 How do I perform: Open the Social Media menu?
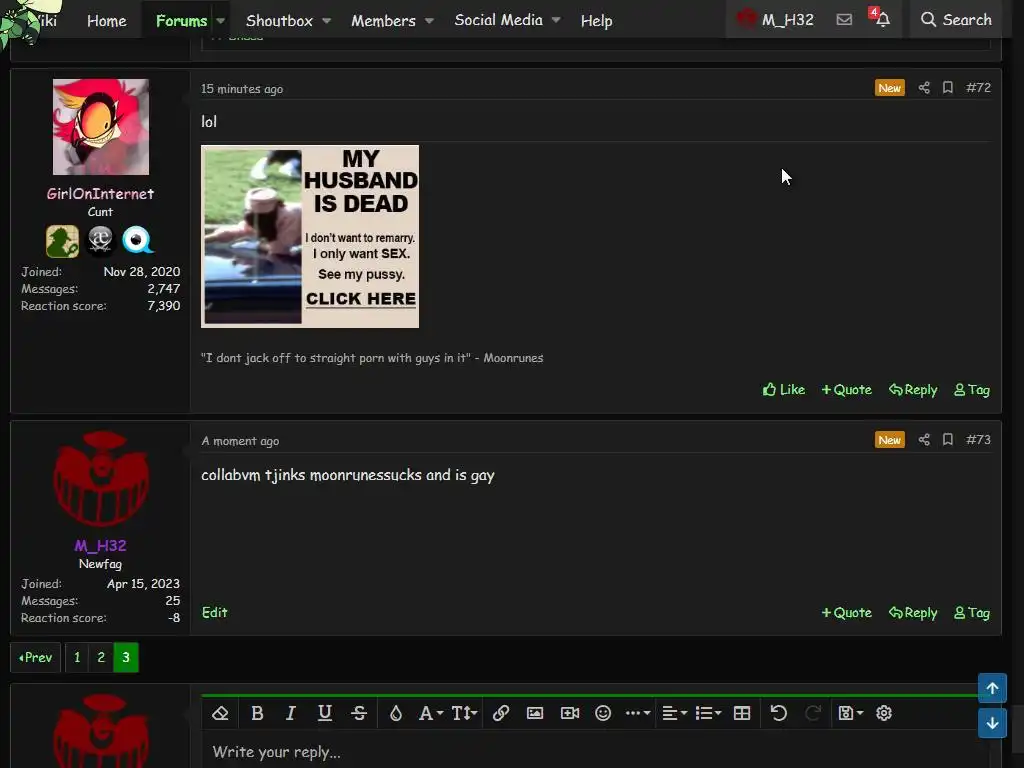click(x=498, y=20)
